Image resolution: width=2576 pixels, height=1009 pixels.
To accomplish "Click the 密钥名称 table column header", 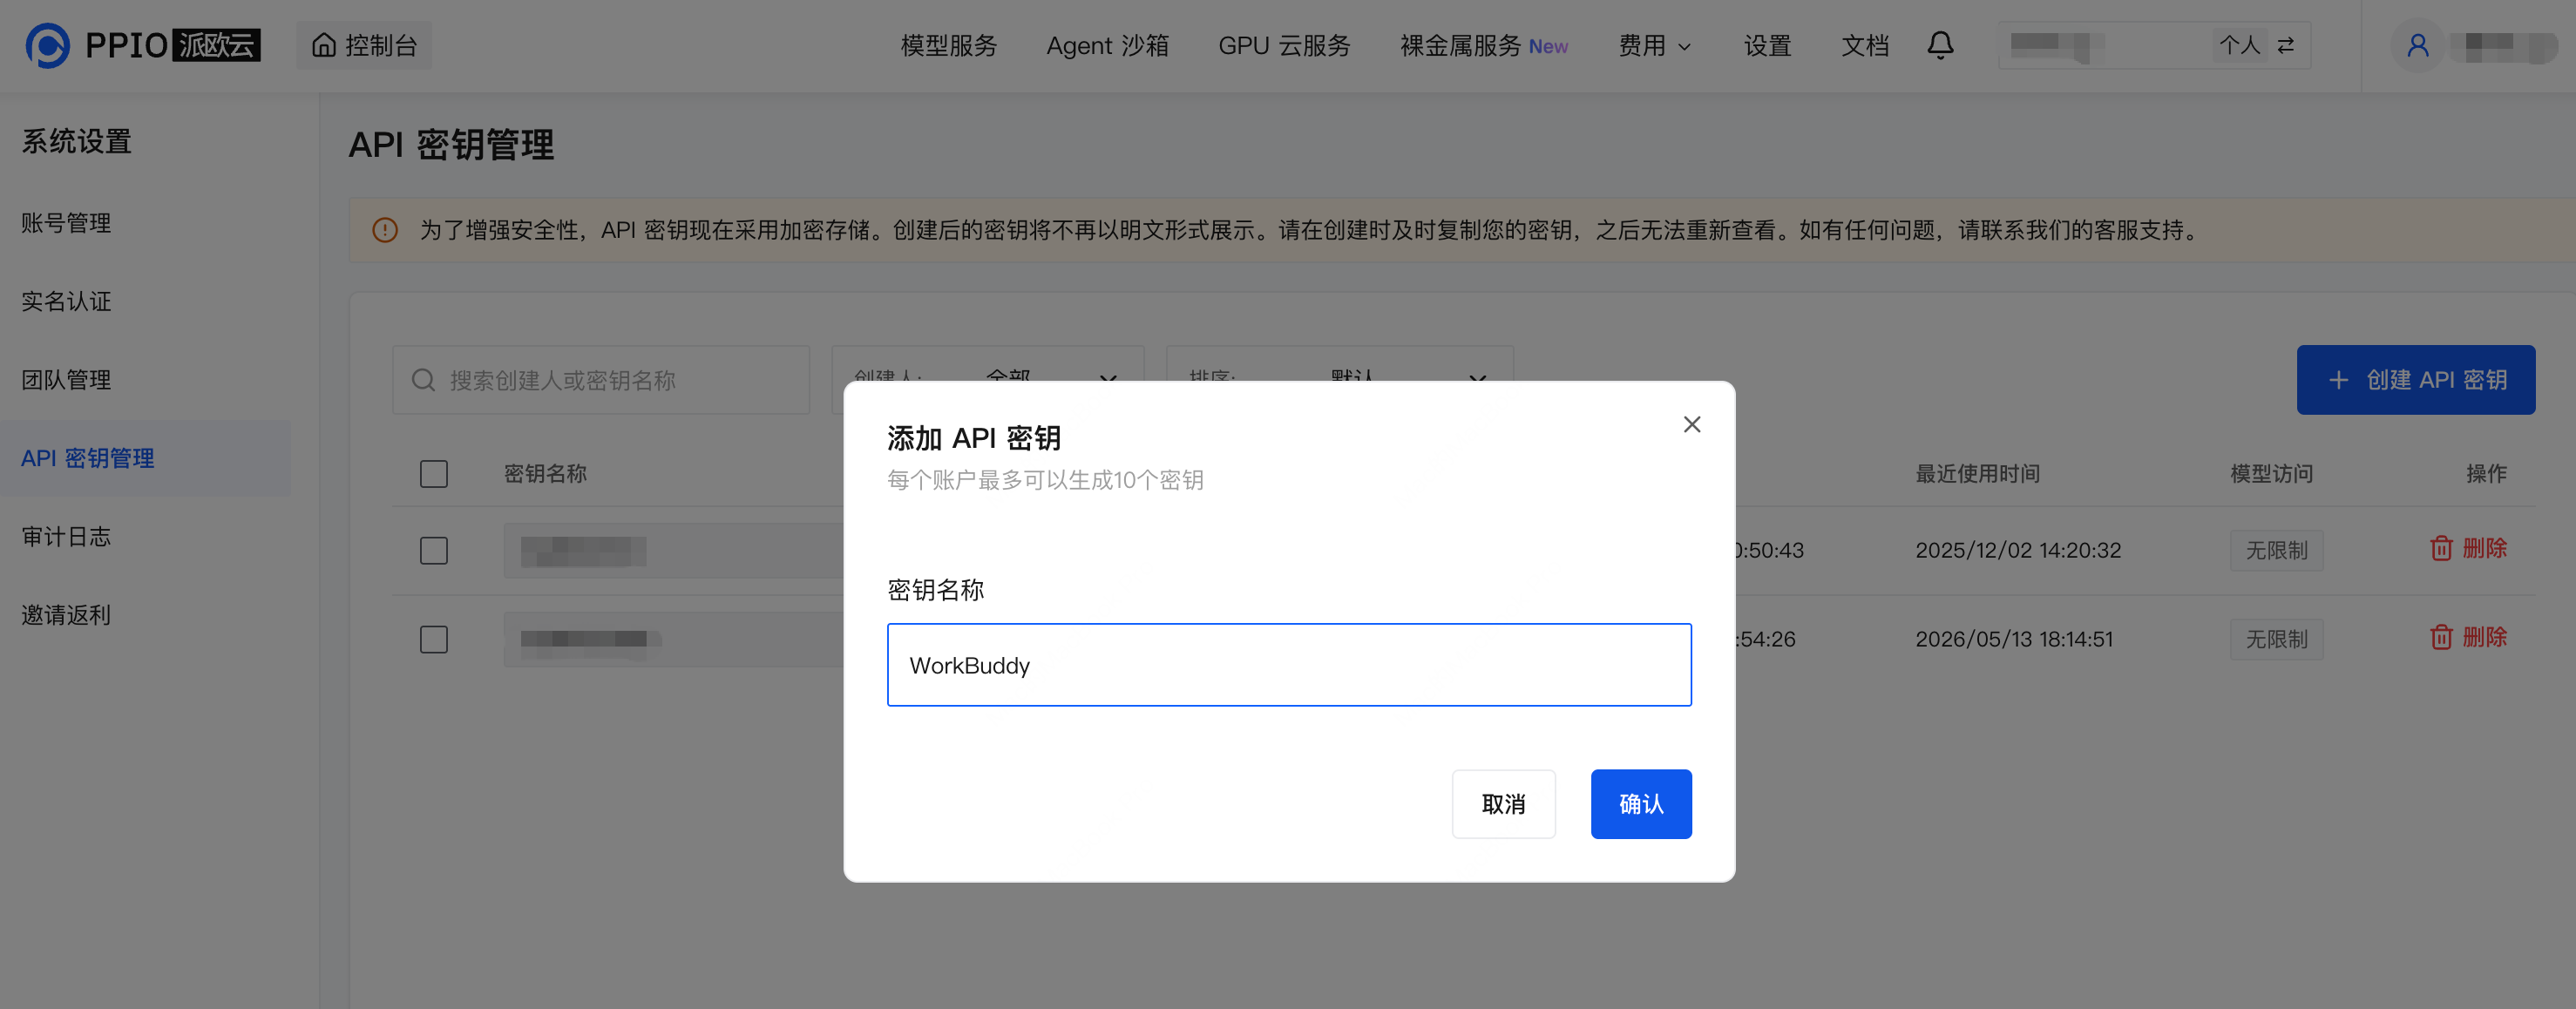I will click(545, 474).
